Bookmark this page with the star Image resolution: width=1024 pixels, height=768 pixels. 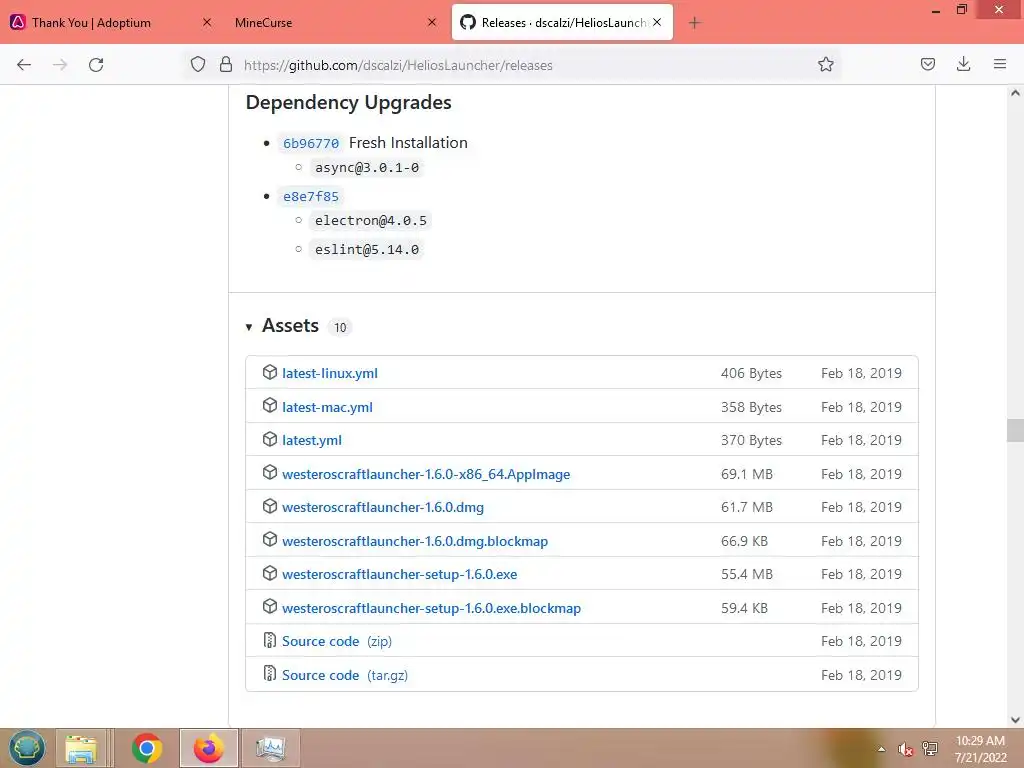(x=825, y=65)
